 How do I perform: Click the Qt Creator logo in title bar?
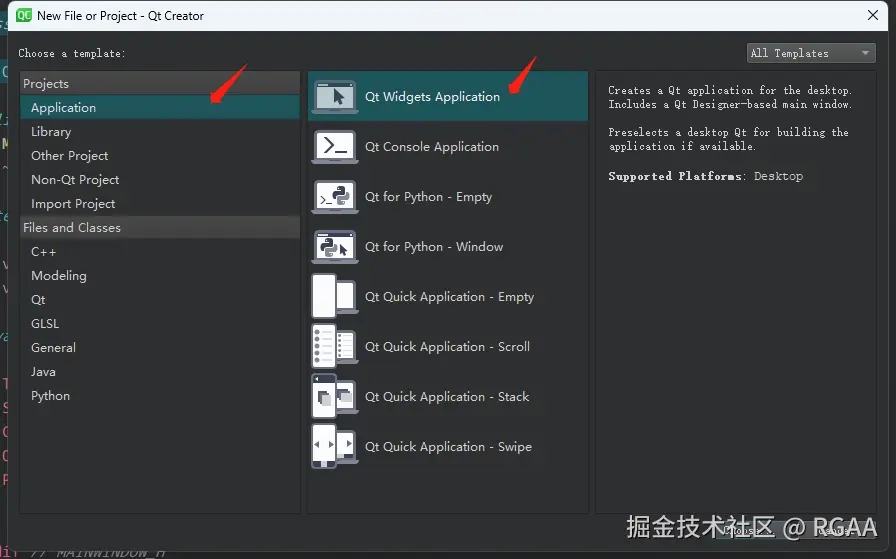coord(24,15)
